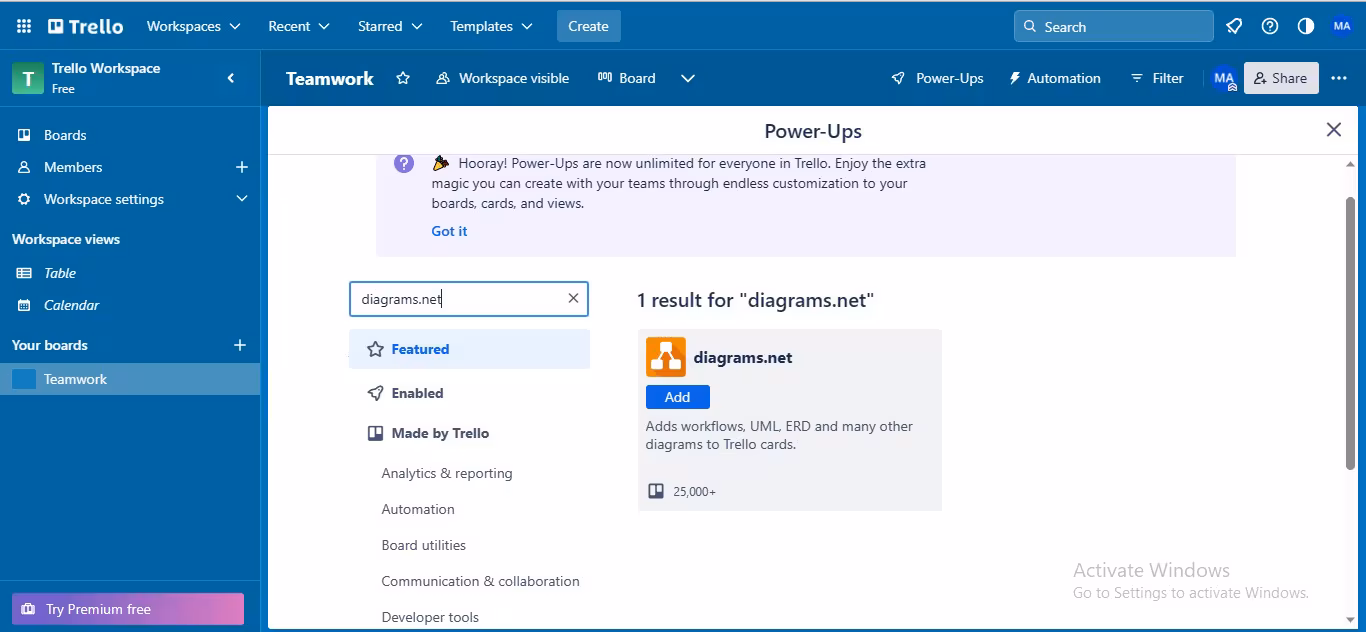Viewport: 1366px width, 632px height.
Task: Clear the Power-Ups search text
Action: (x=573, y=298)
